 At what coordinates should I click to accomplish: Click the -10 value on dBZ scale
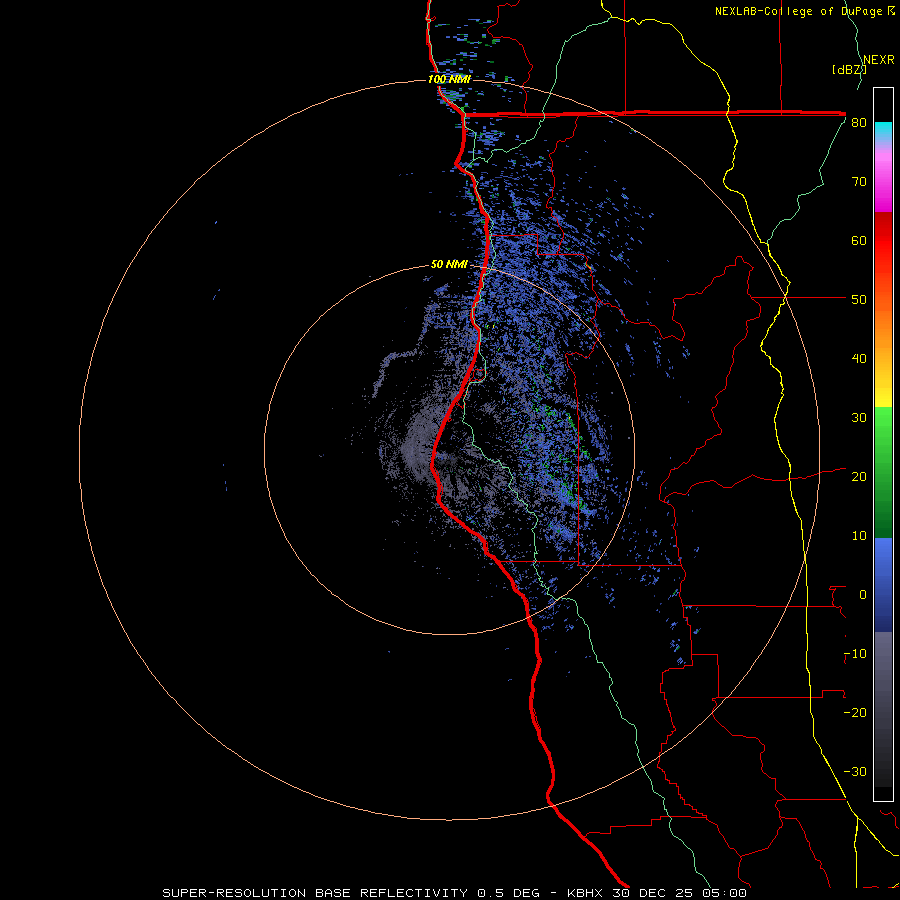click(x=855, y=654)
